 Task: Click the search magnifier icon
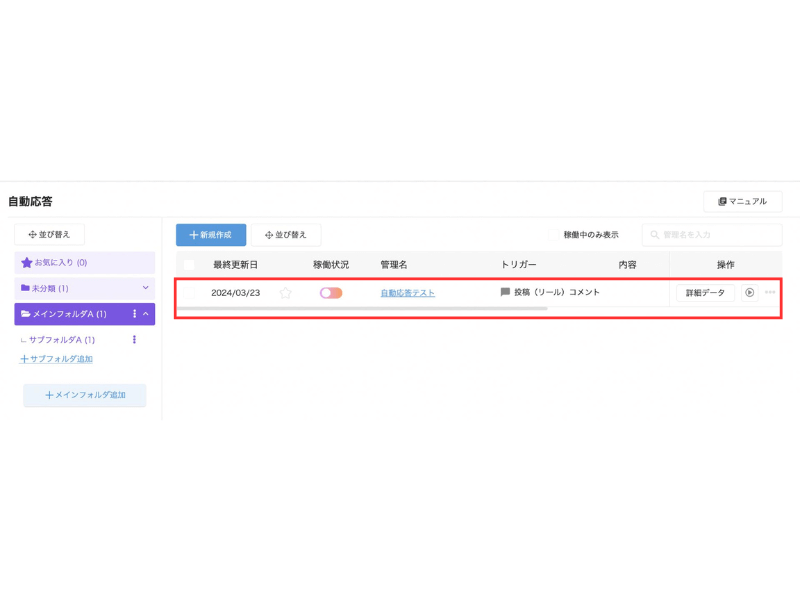[x=654, y=235]
